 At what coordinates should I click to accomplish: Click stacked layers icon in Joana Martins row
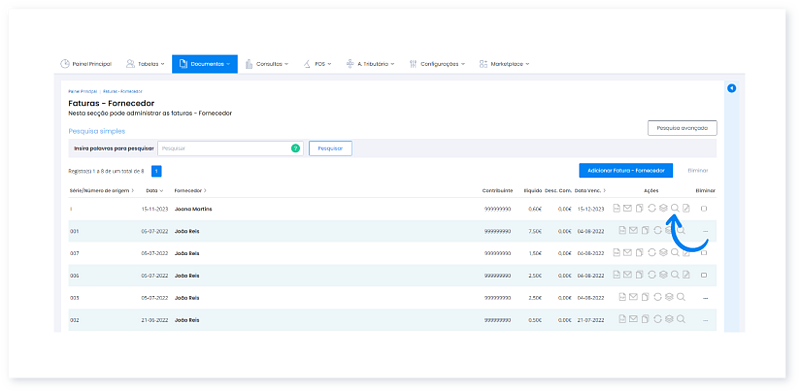coord(663,208)
